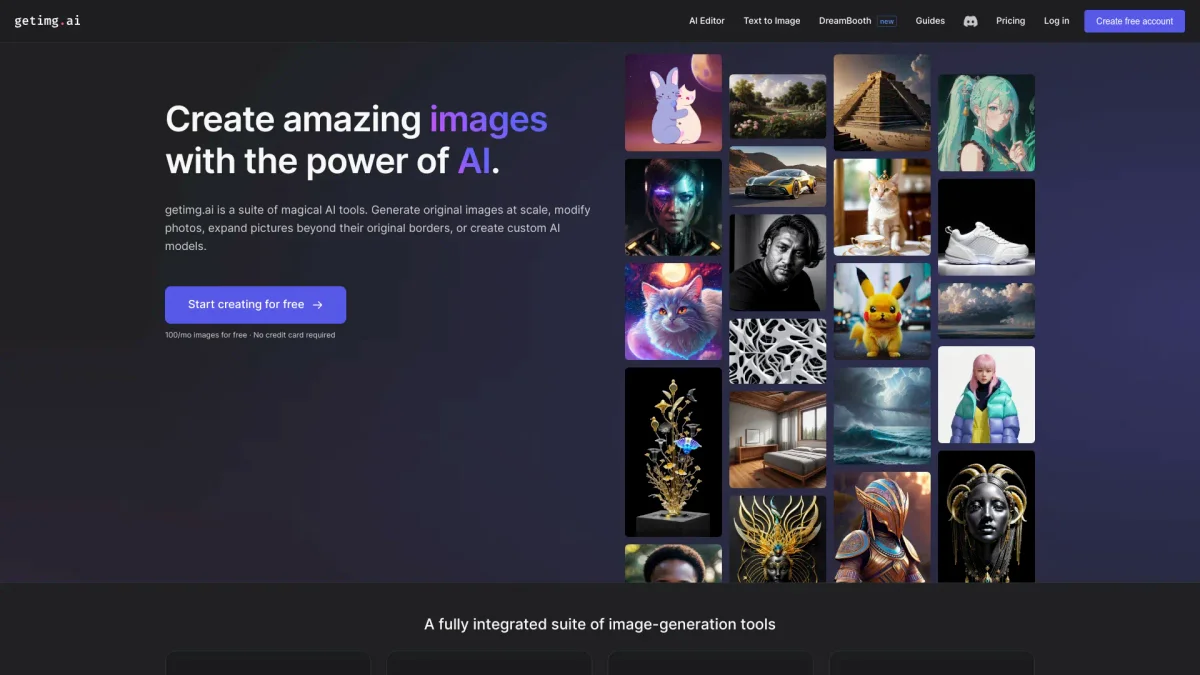Click the getimg.ai logo
This screenshot has width=1200, height=675.
47,20
